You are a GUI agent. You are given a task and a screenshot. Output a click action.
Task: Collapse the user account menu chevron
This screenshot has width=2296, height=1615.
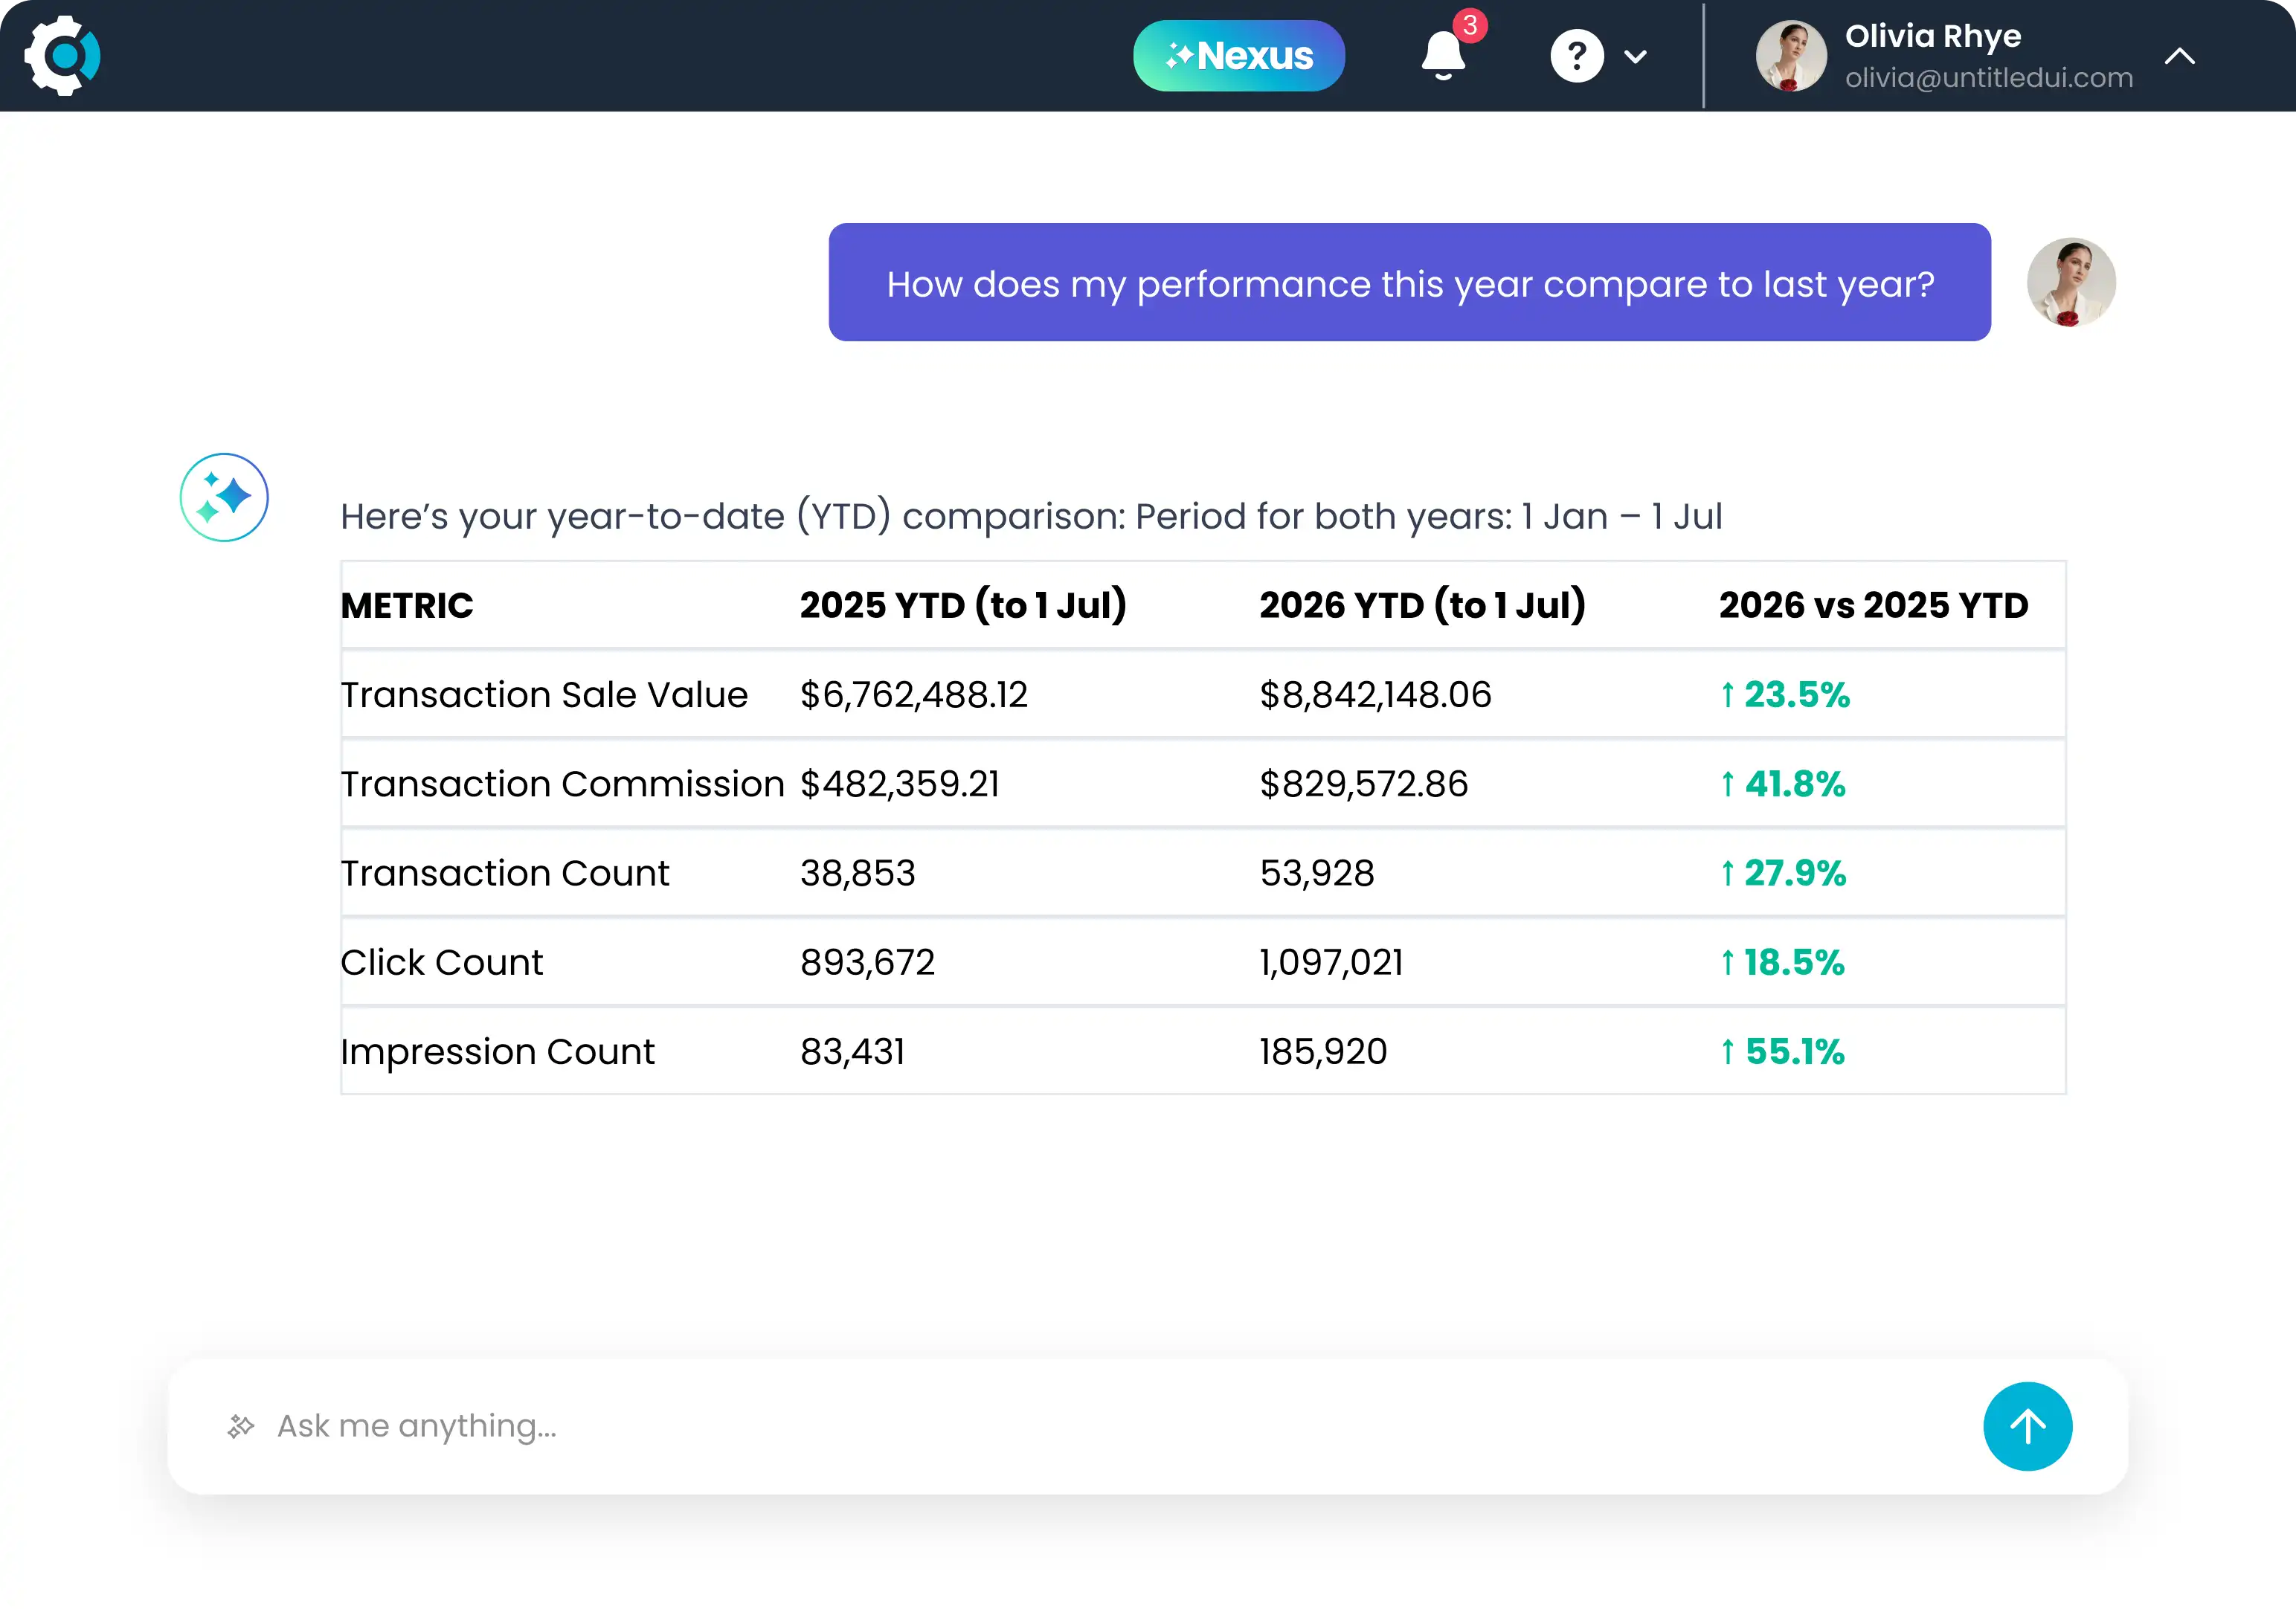(x=2179, y=56)
